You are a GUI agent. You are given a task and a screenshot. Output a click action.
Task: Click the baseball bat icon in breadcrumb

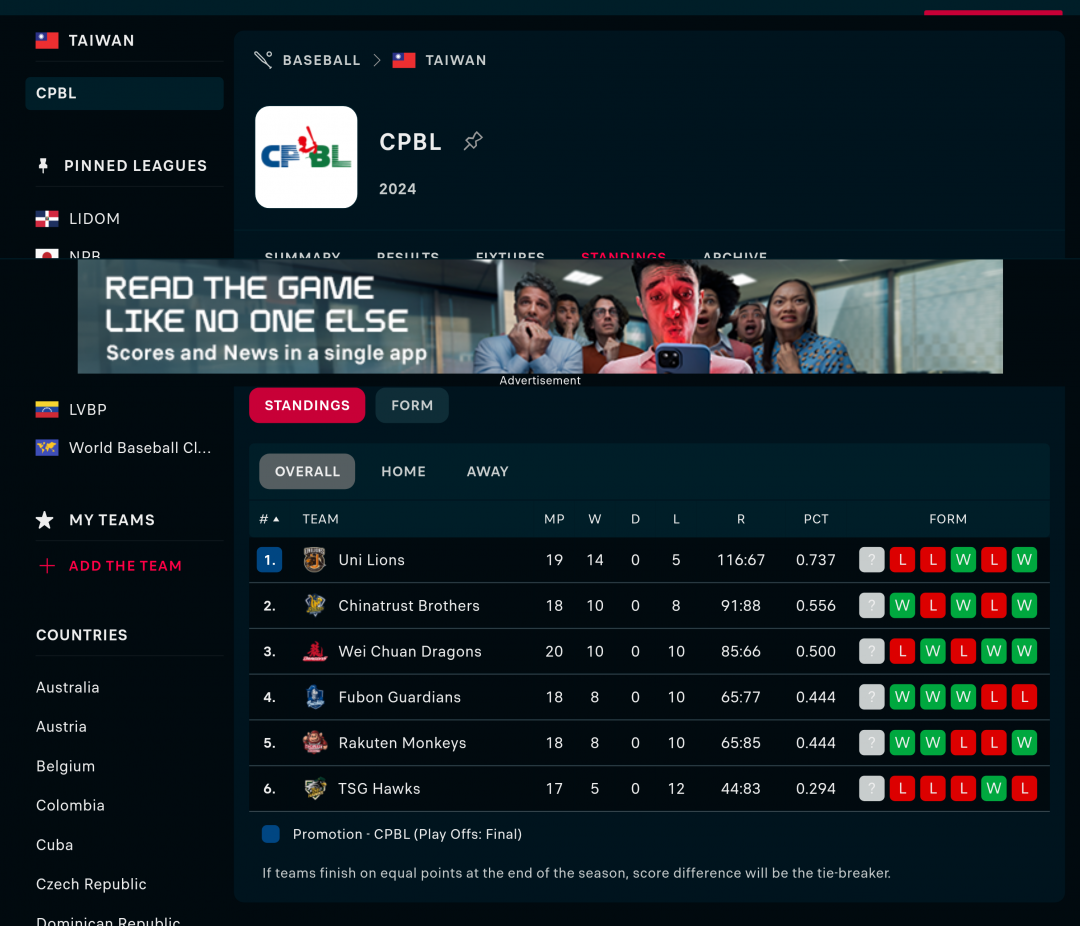click(263, 60)
